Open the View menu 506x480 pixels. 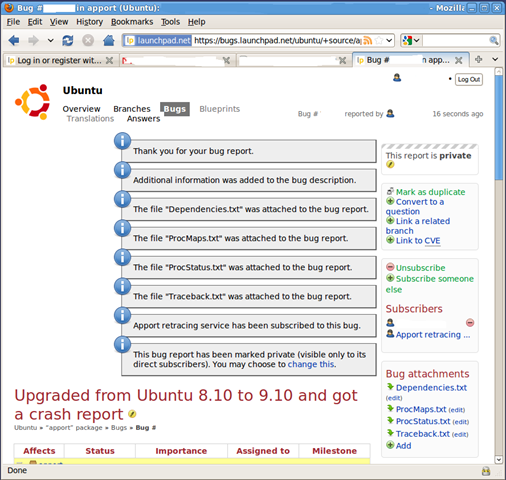pyautogui.click(x=59, y=22)
